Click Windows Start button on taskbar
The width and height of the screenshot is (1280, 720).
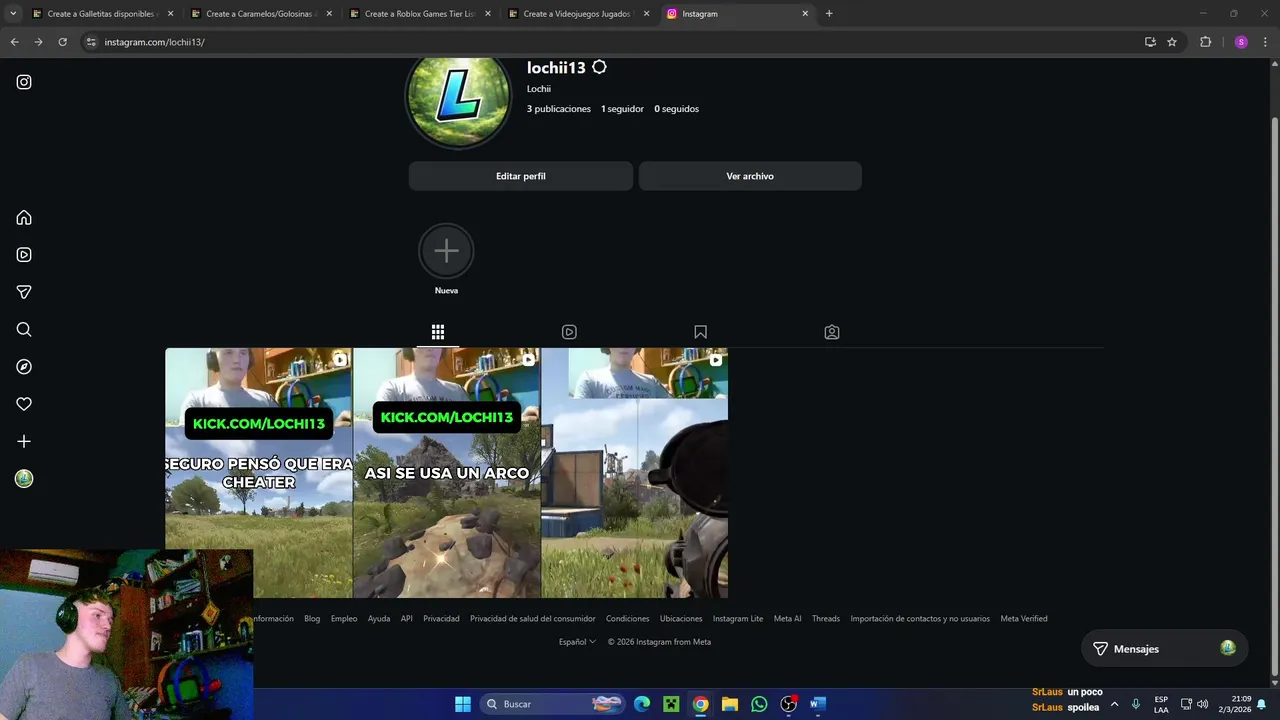pos(463,704)
